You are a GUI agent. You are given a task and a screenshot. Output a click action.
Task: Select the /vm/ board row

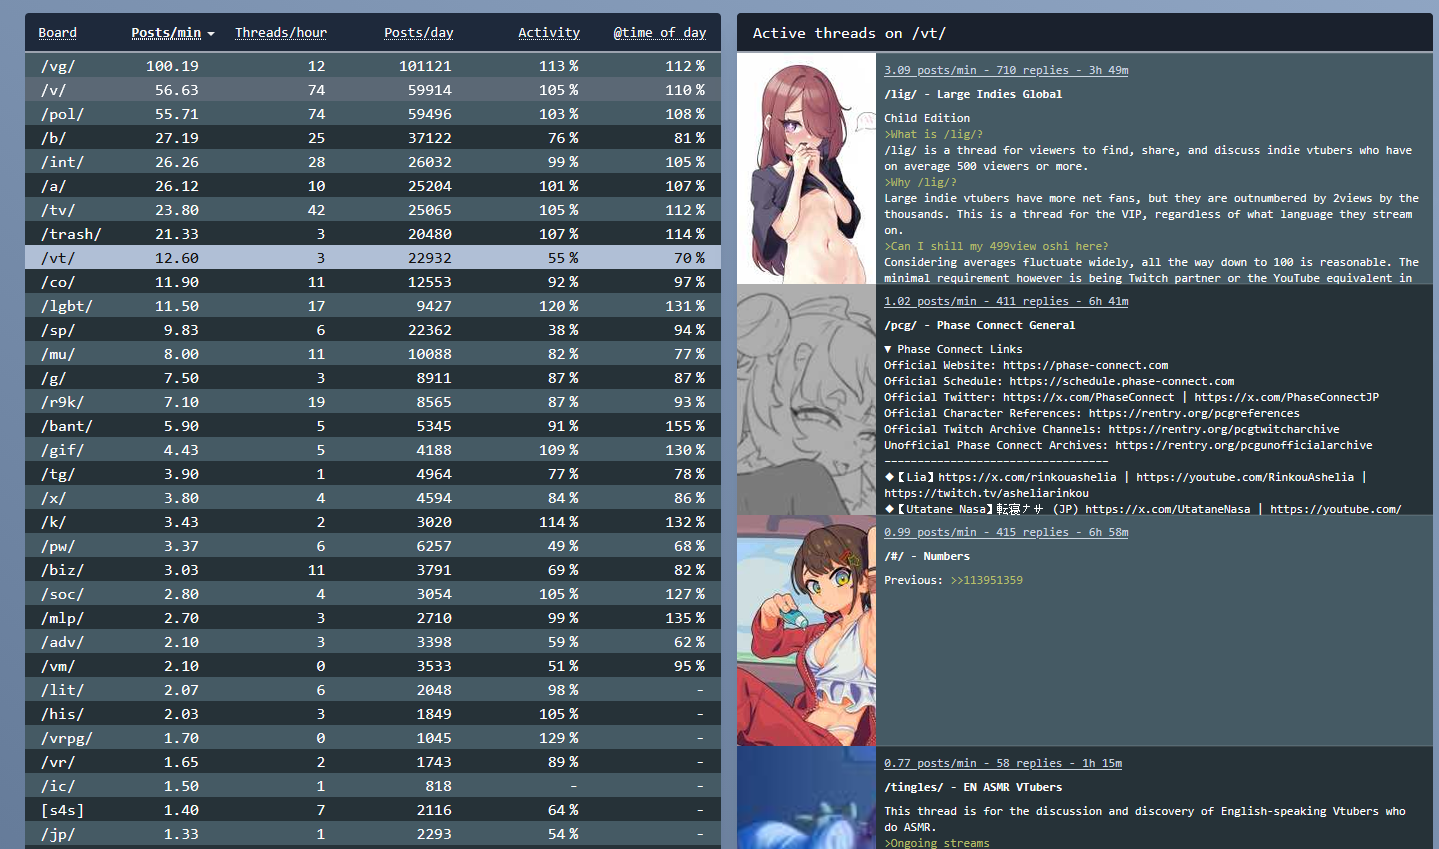tap(373, 666)
